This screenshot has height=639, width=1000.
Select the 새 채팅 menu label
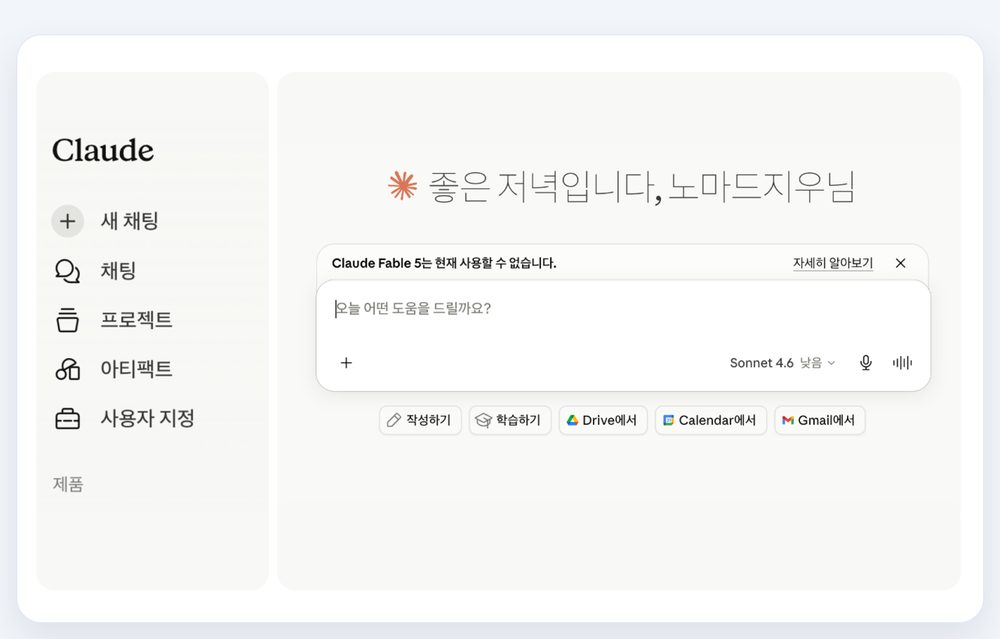point(129,221)
